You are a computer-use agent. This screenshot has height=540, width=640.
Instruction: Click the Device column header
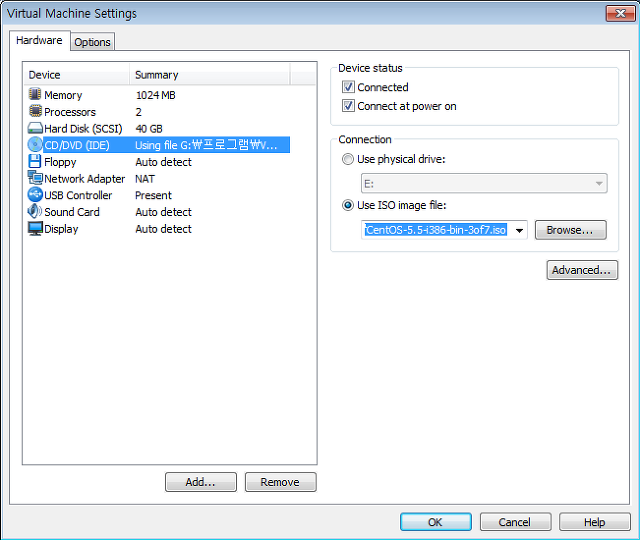(x=76, y=75)
